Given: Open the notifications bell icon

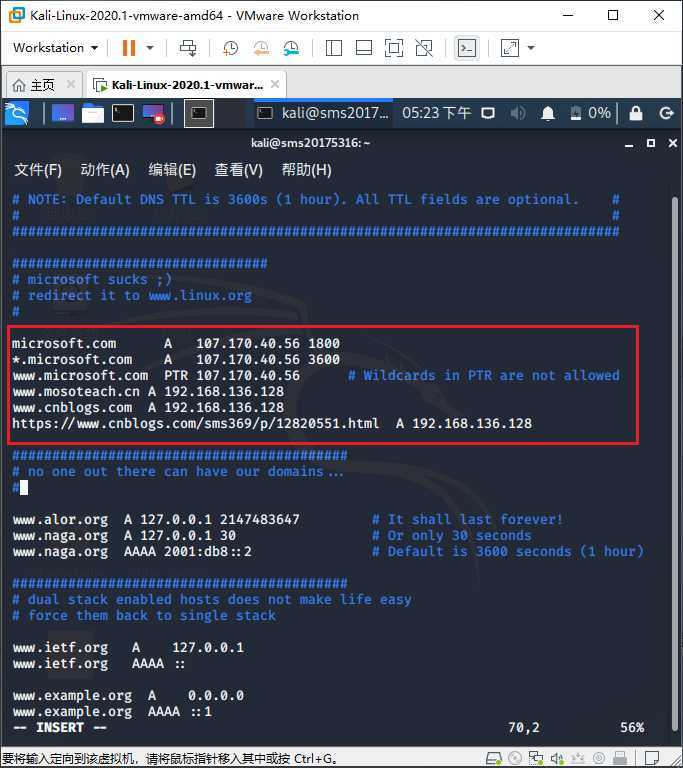Looking at the screenshot, I should [x=548, y=114].
